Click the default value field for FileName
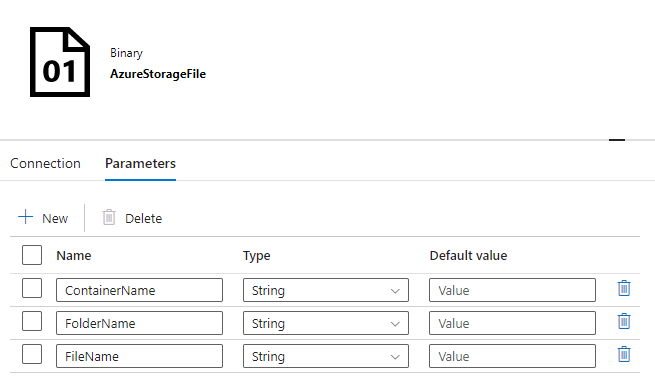 (x=512, y=356)
